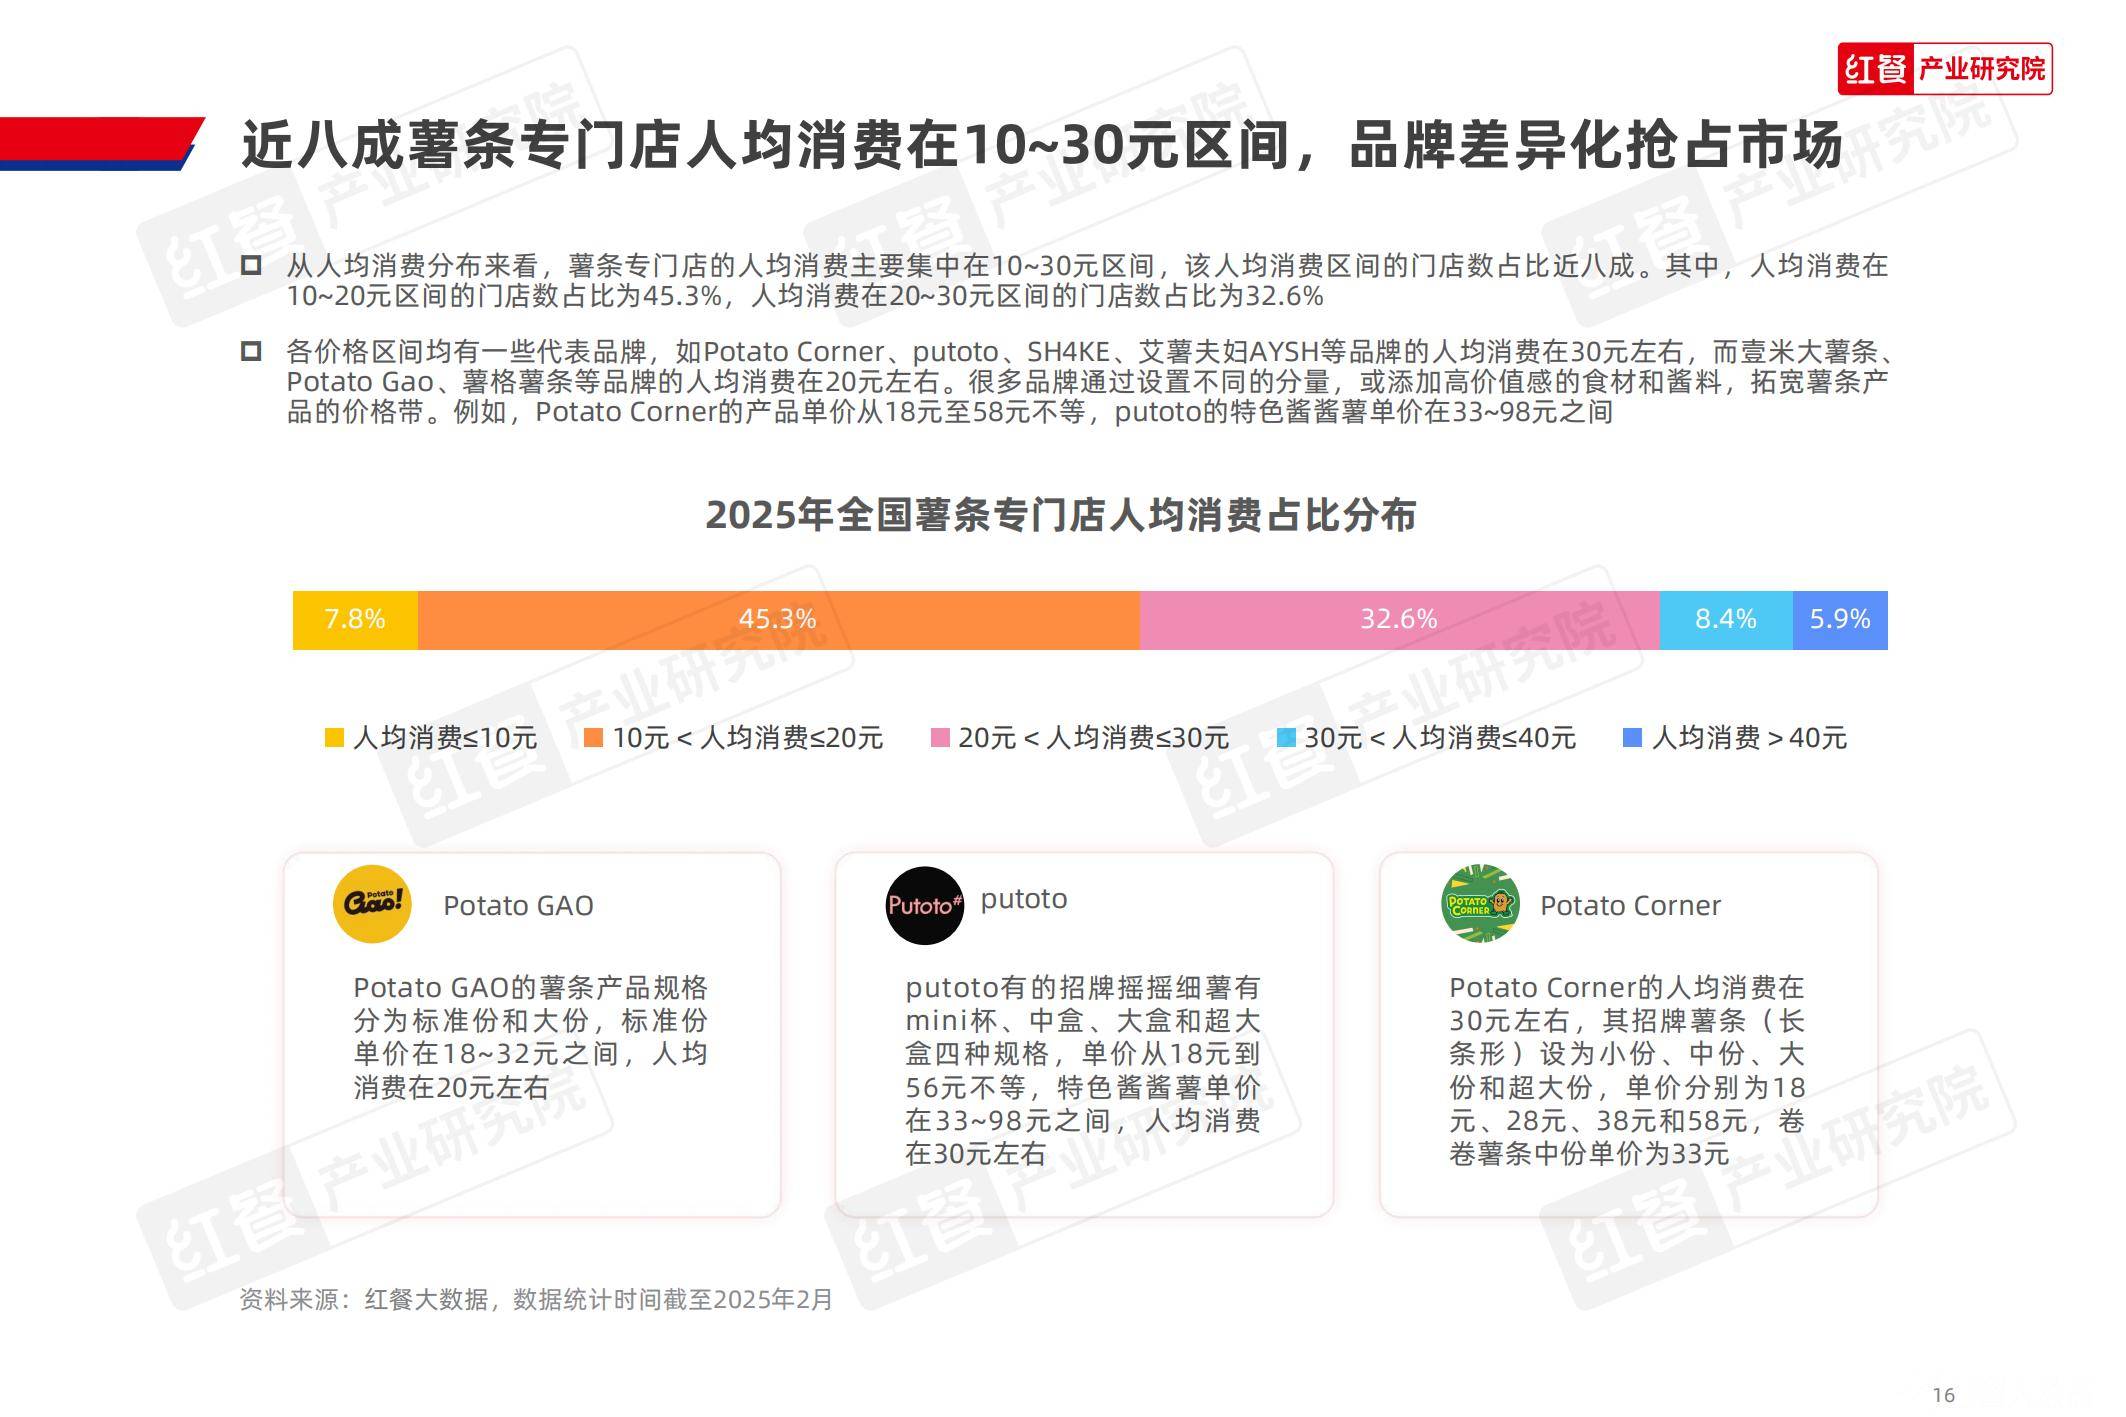Click the first bullet square before 从人均消费分布来看
The width and height of the screenshot is (2126, 1417).
coord(251,265)
